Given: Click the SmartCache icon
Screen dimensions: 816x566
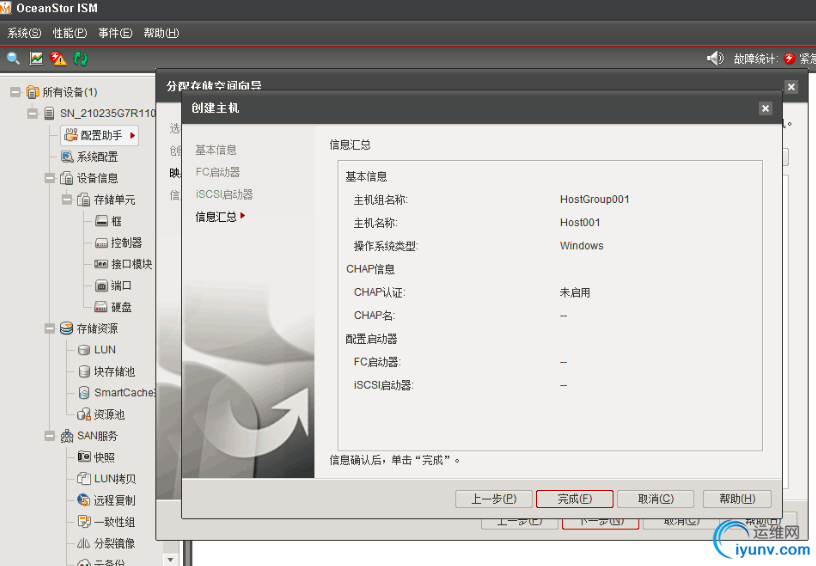Looking at the screenshot, I should pos(84,393).
